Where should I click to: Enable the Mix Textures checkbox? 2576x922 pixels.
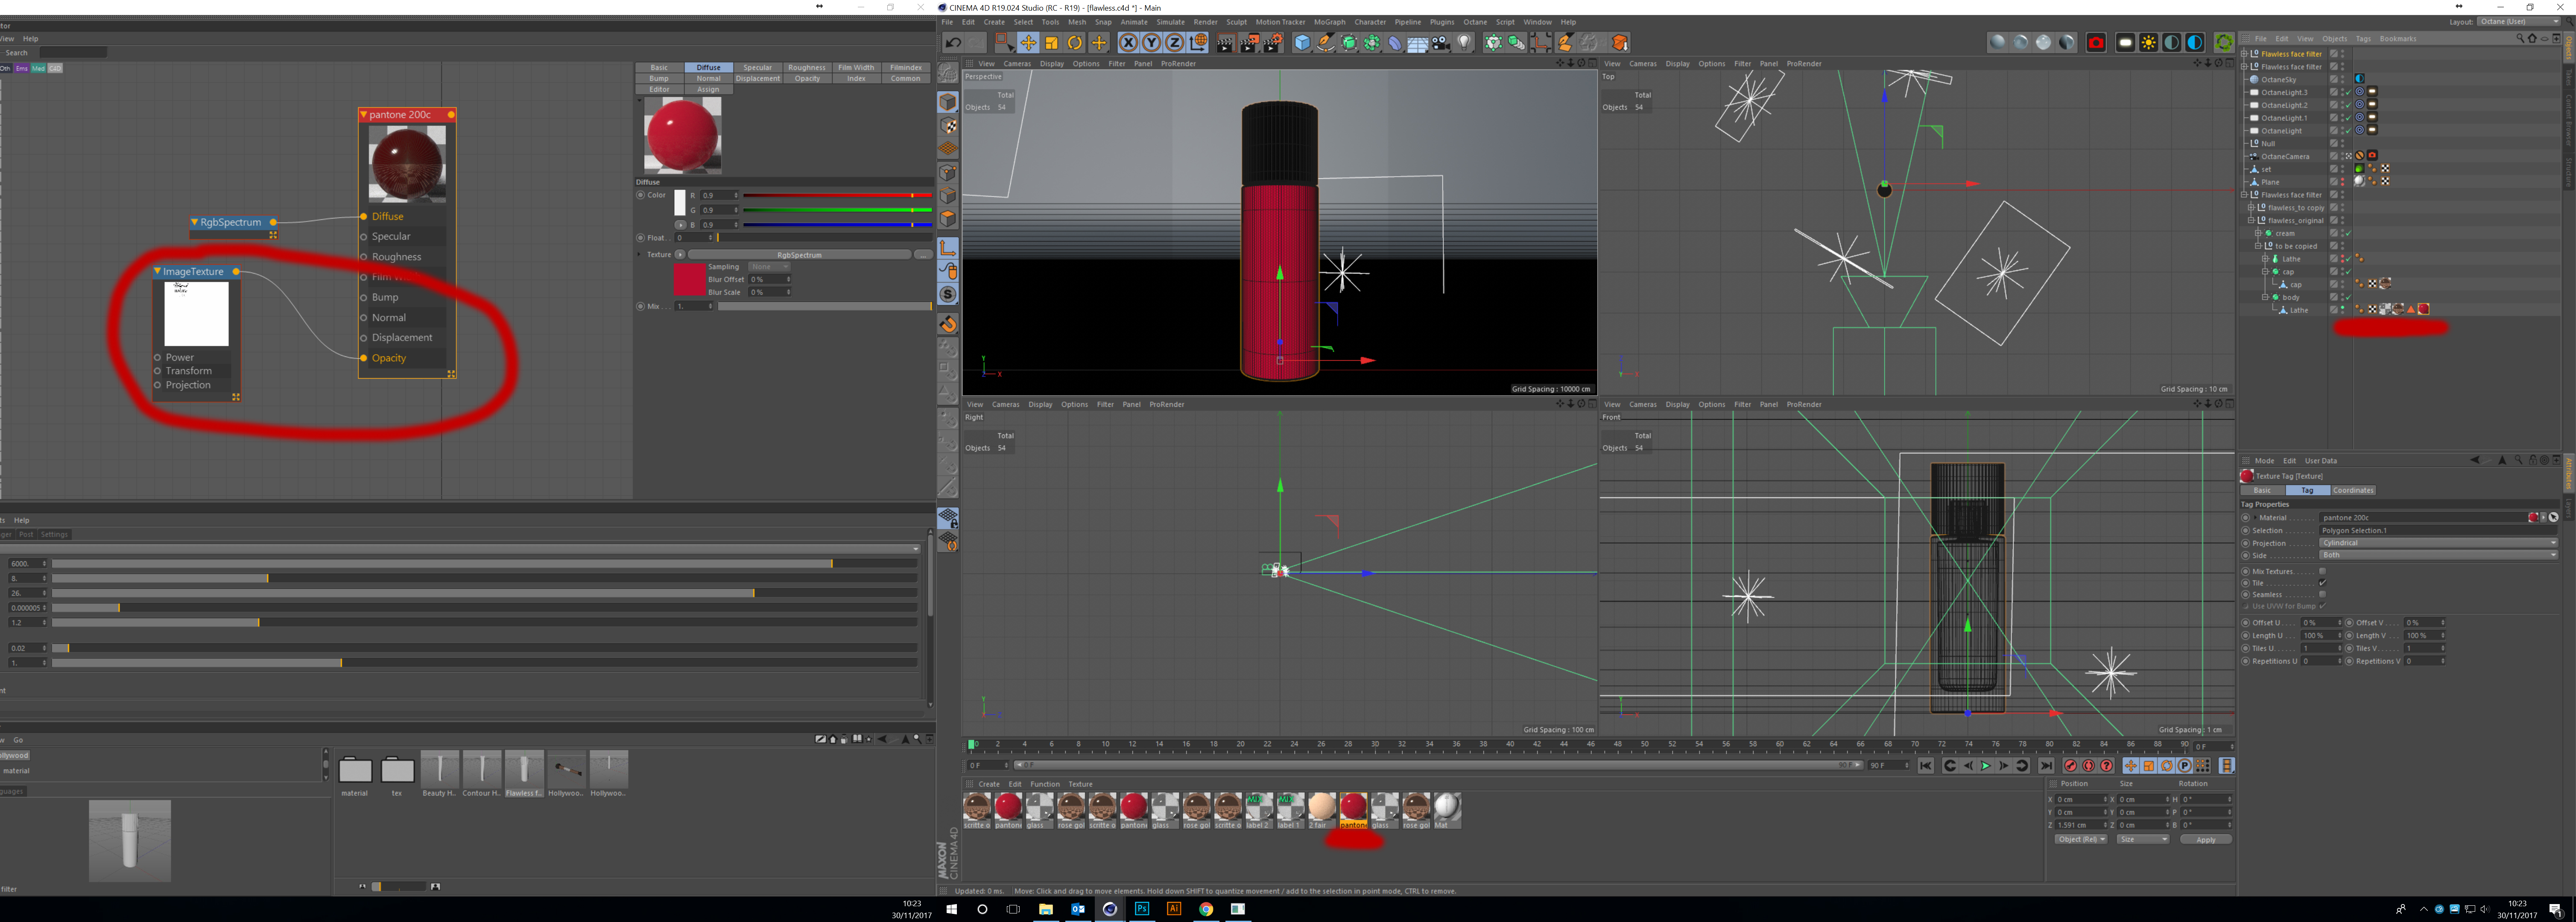coord(2322,571)
